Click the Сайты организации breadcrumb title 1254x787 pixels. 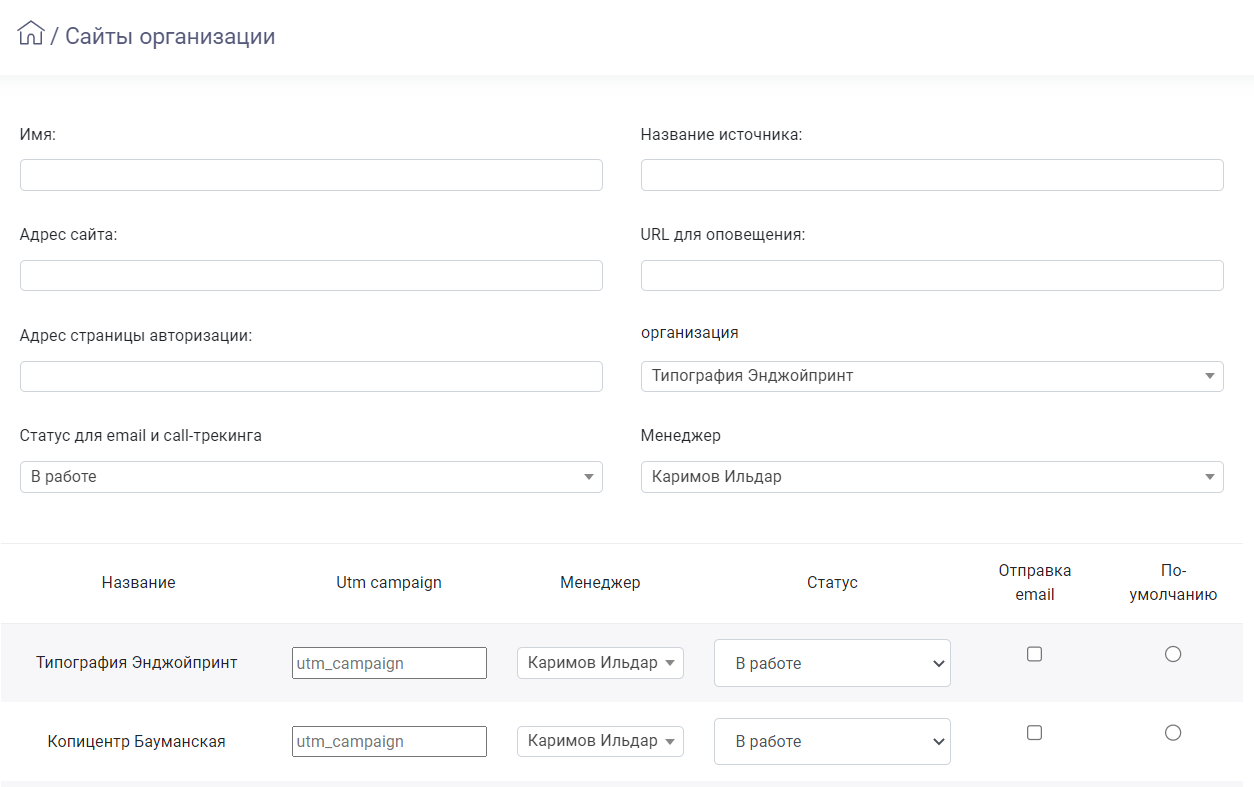pos(170,37)
